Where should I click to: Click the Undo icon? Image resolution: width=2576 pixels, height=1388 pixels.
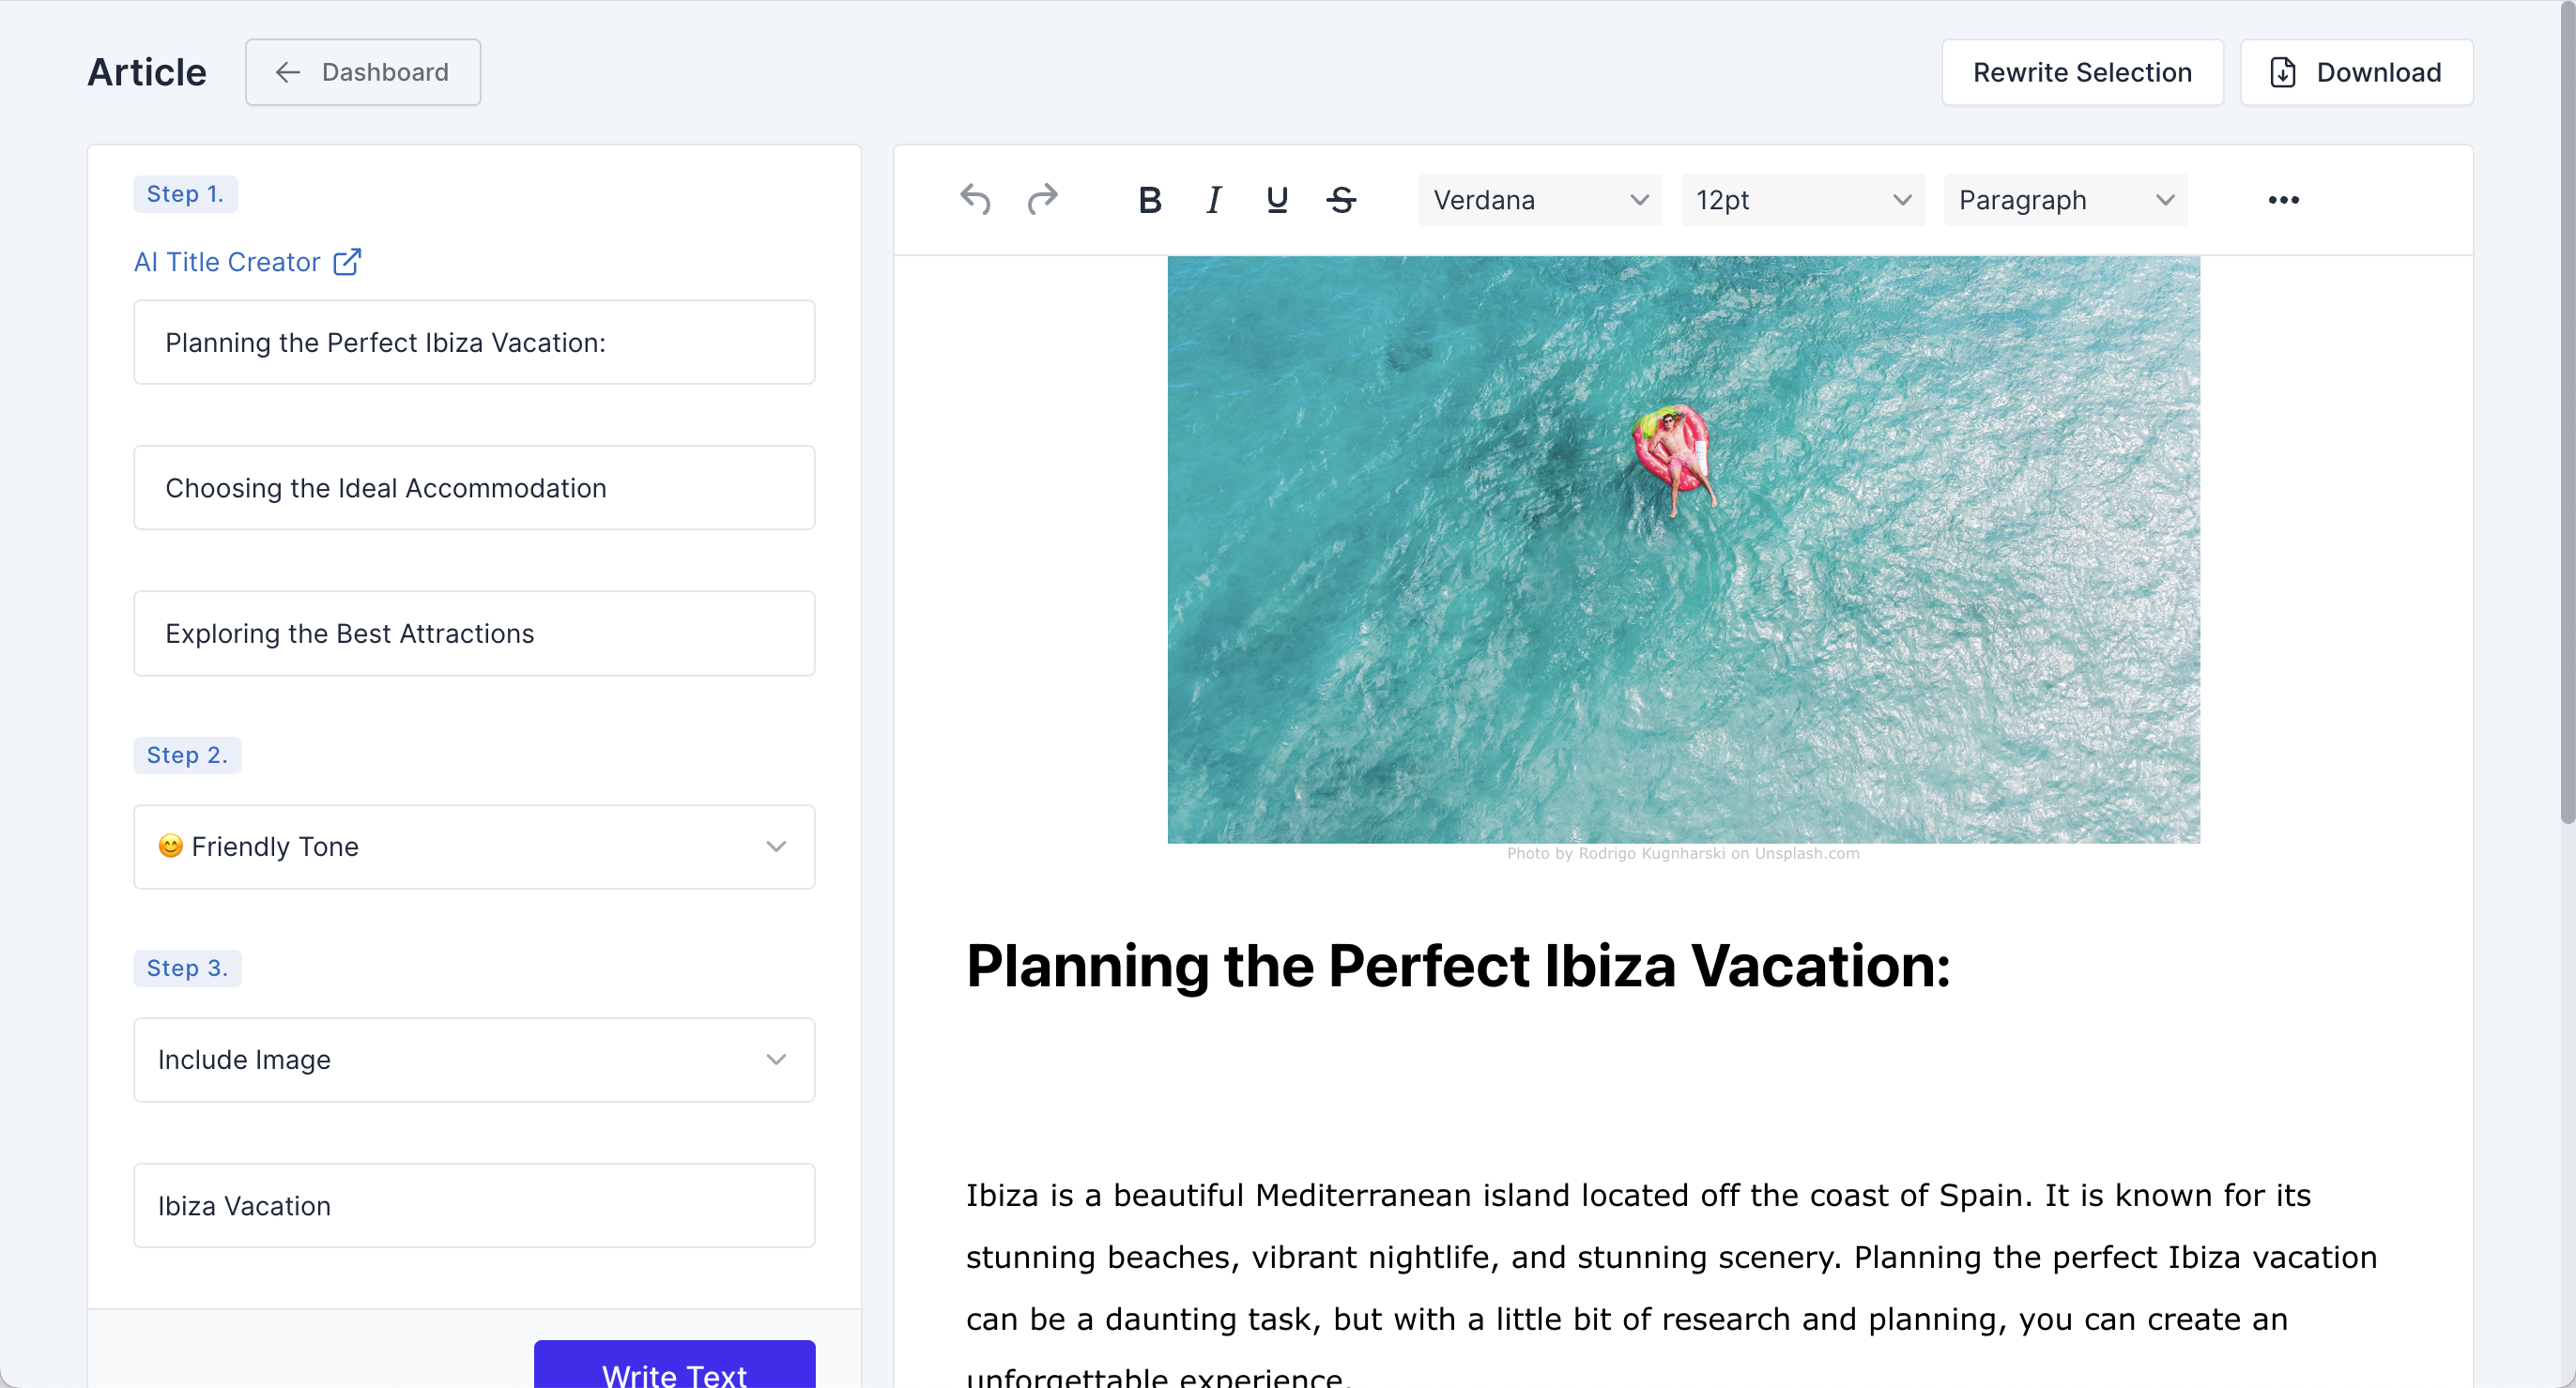pos(976,200)
